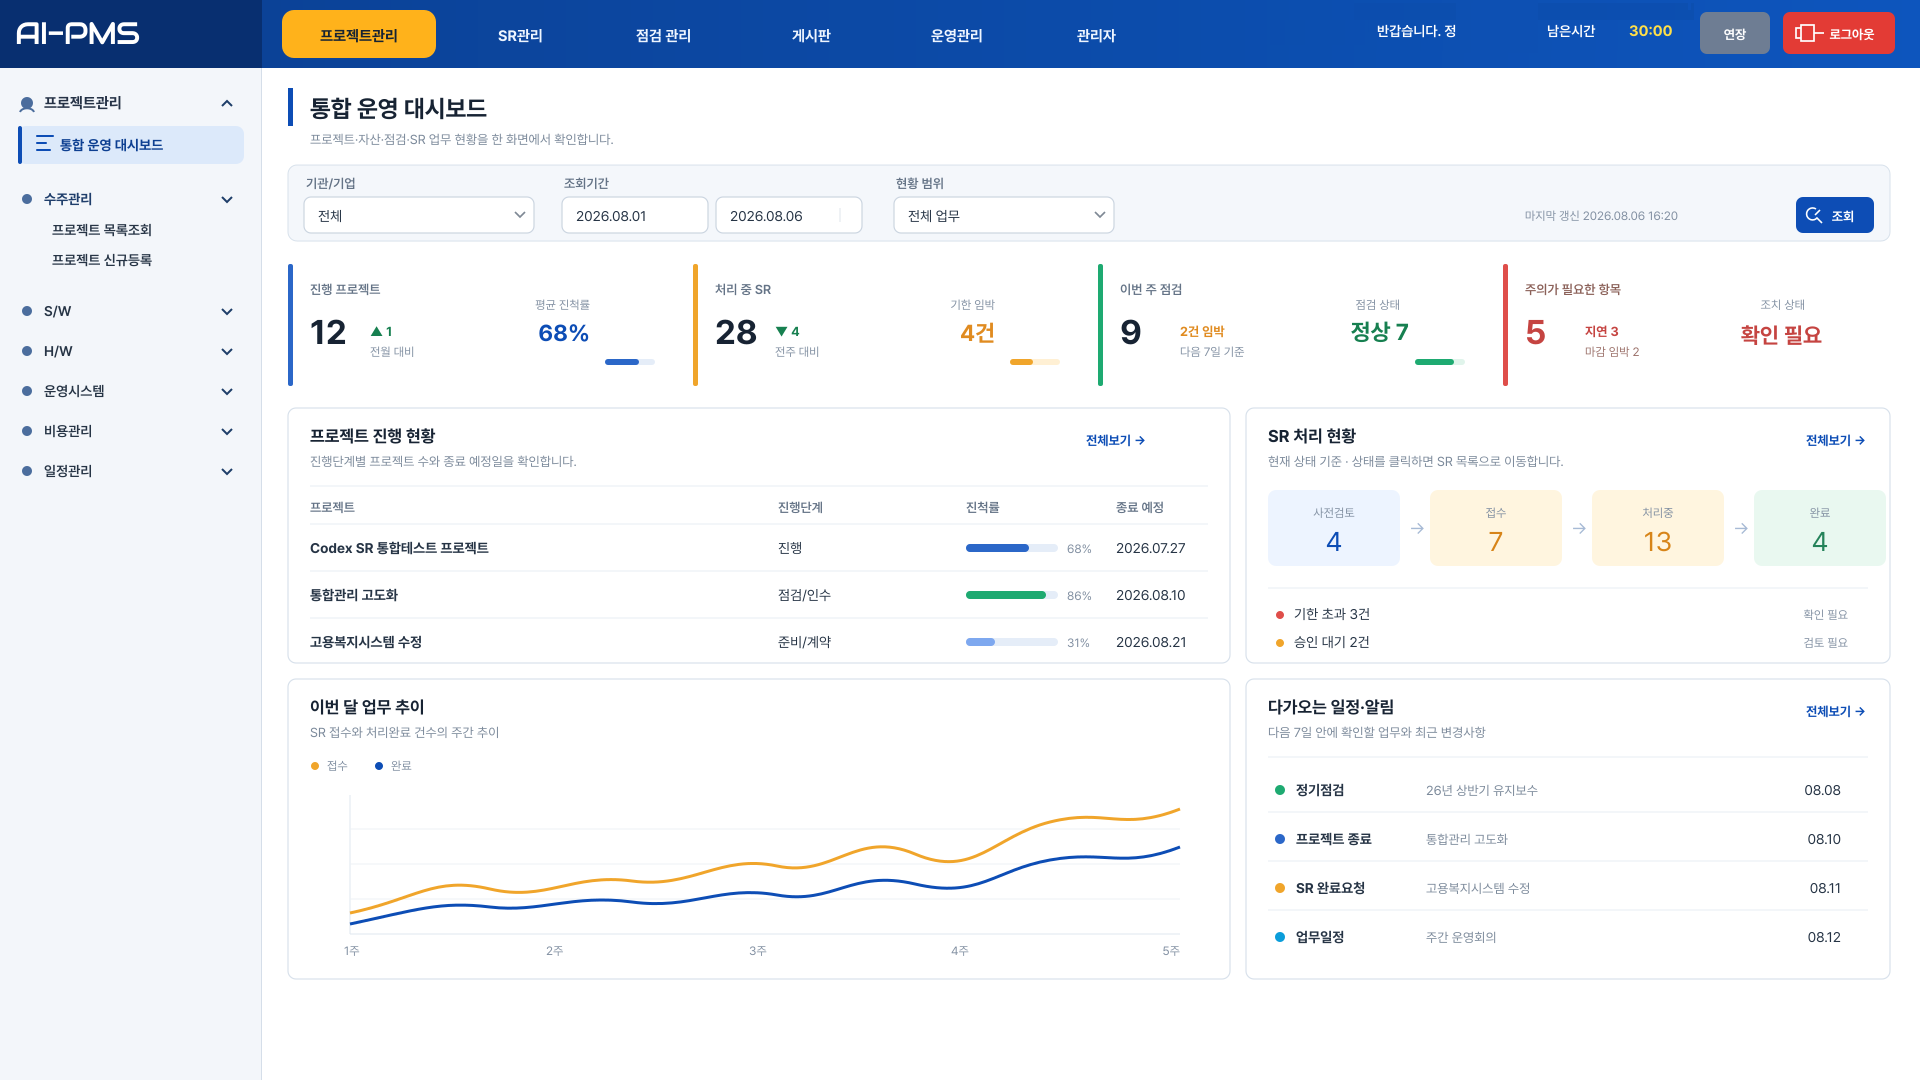Click arrow between 사전검토 and 접수

pos(1417,528)
